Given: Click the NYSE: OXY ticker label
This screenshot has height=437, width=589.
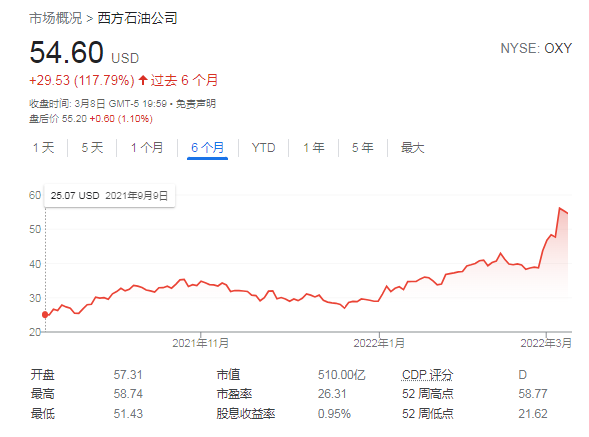Looking at the screenshot, I should [x=536, y=48].
